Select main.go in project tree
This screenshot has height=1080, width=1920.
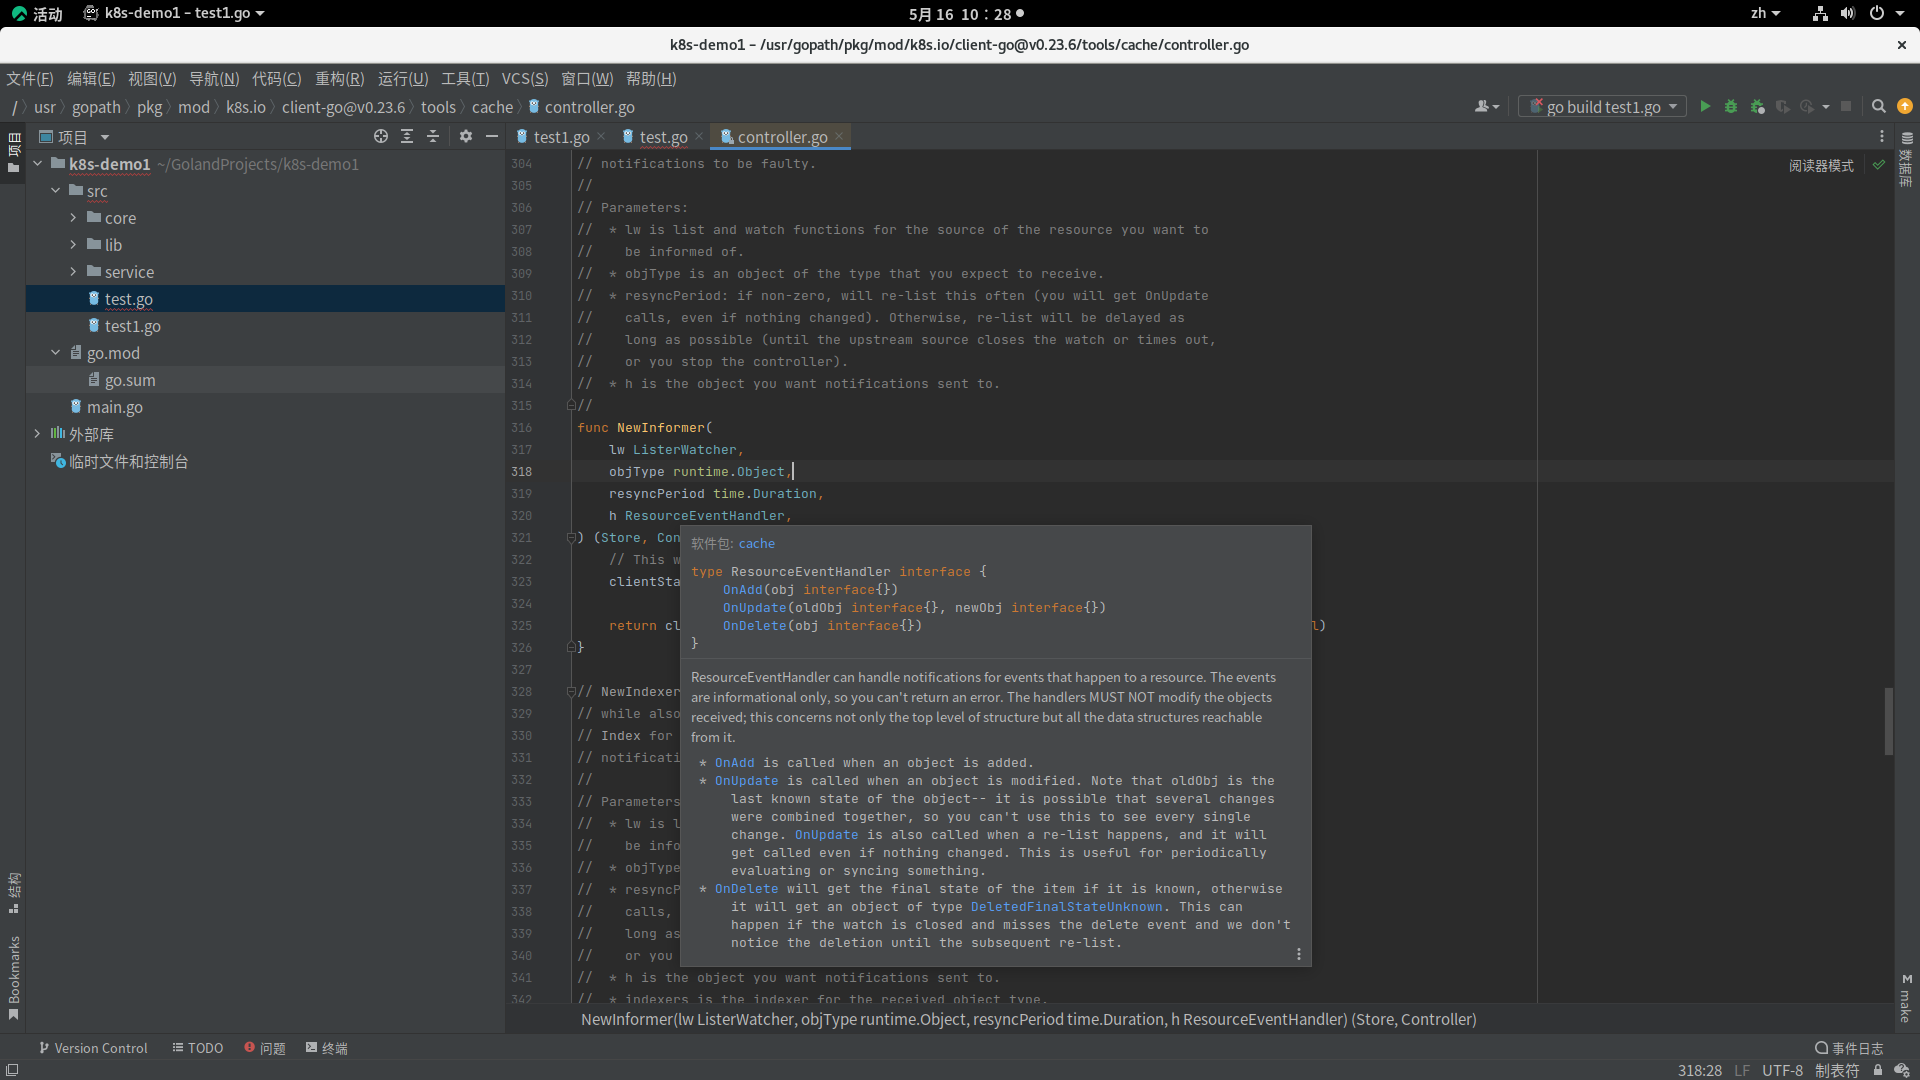[114, 407]
